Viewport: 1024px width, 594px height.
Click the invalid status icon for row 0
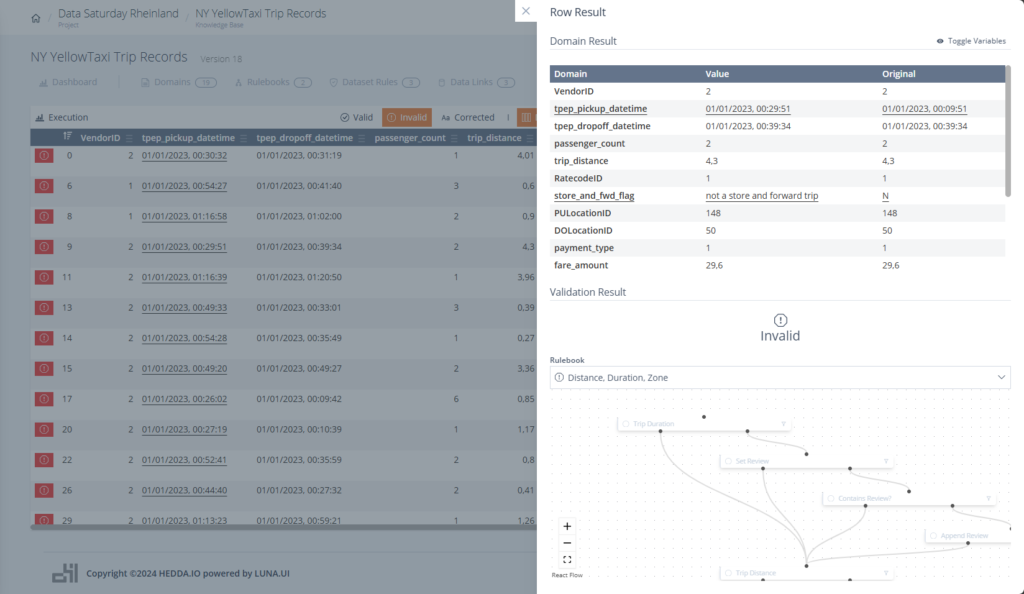tap(44, 156)
